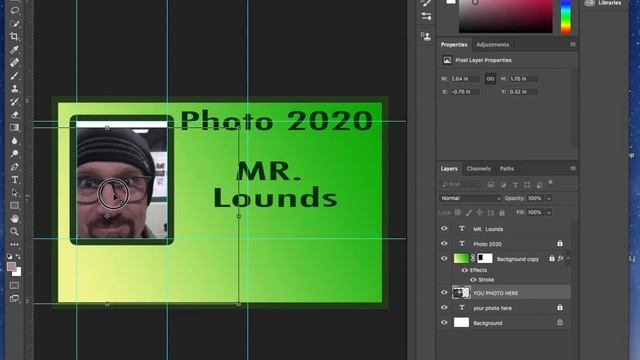The width and height of the screenshot is (640, 360).
Task: Select the Hand tool
Action: pos(15,218)
